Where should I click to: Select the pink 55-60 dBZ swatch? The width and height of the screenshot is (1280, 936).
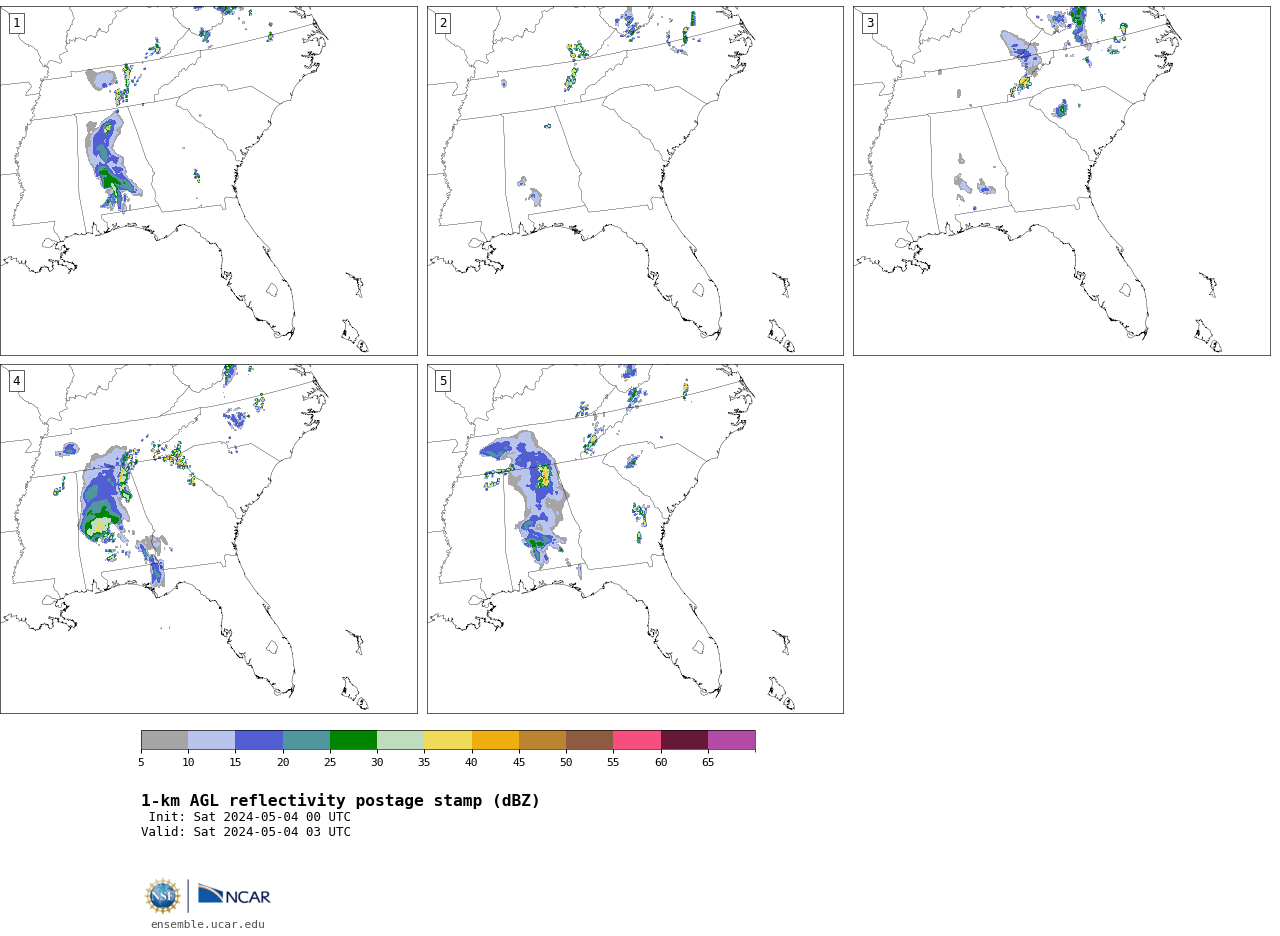[637, 740]
